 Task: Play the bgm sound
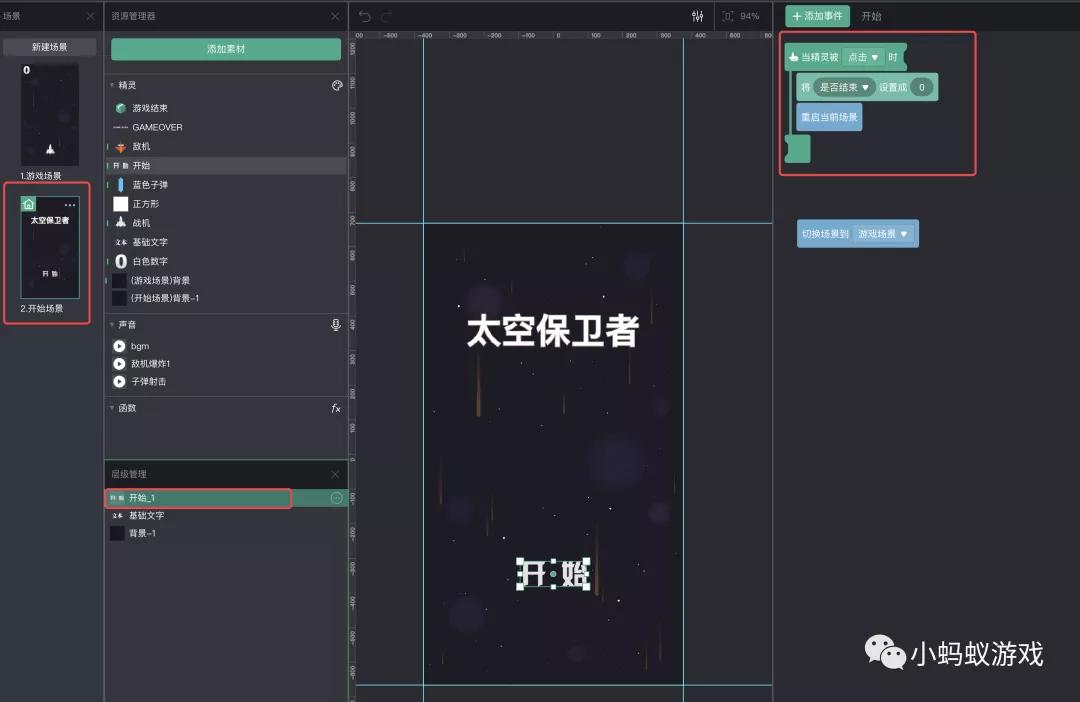(119, 345)
